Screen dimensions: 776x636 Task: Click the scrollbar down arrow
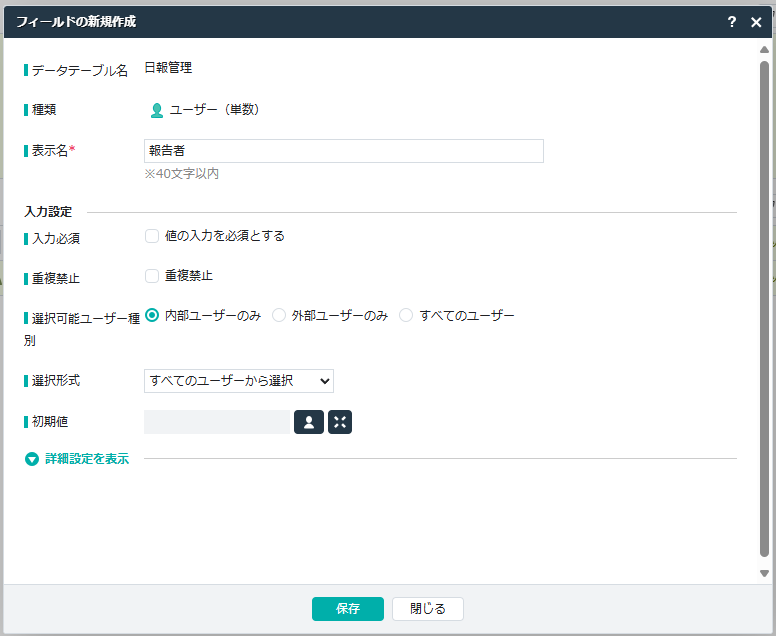pyautogui.click(x=764, y=573)
